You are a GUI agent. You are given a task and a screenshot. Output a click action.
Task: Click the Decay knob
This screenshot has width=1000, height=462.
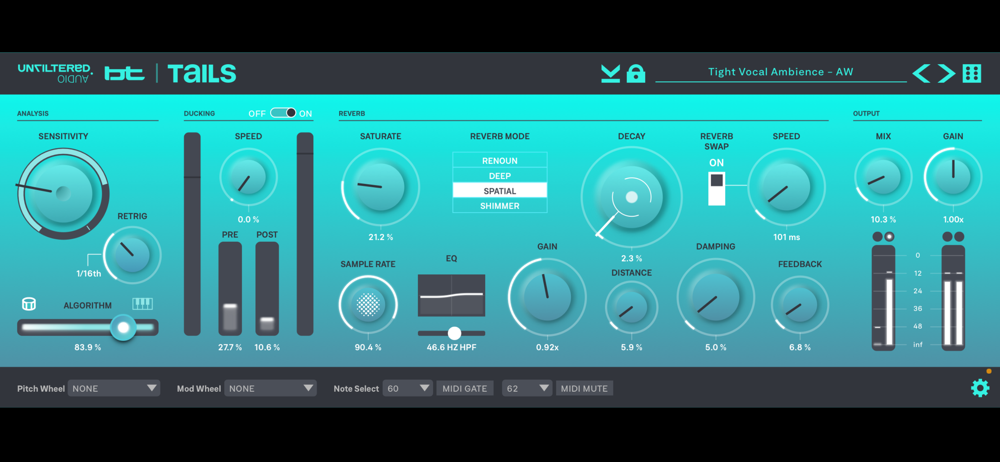[x=631, y=197]
